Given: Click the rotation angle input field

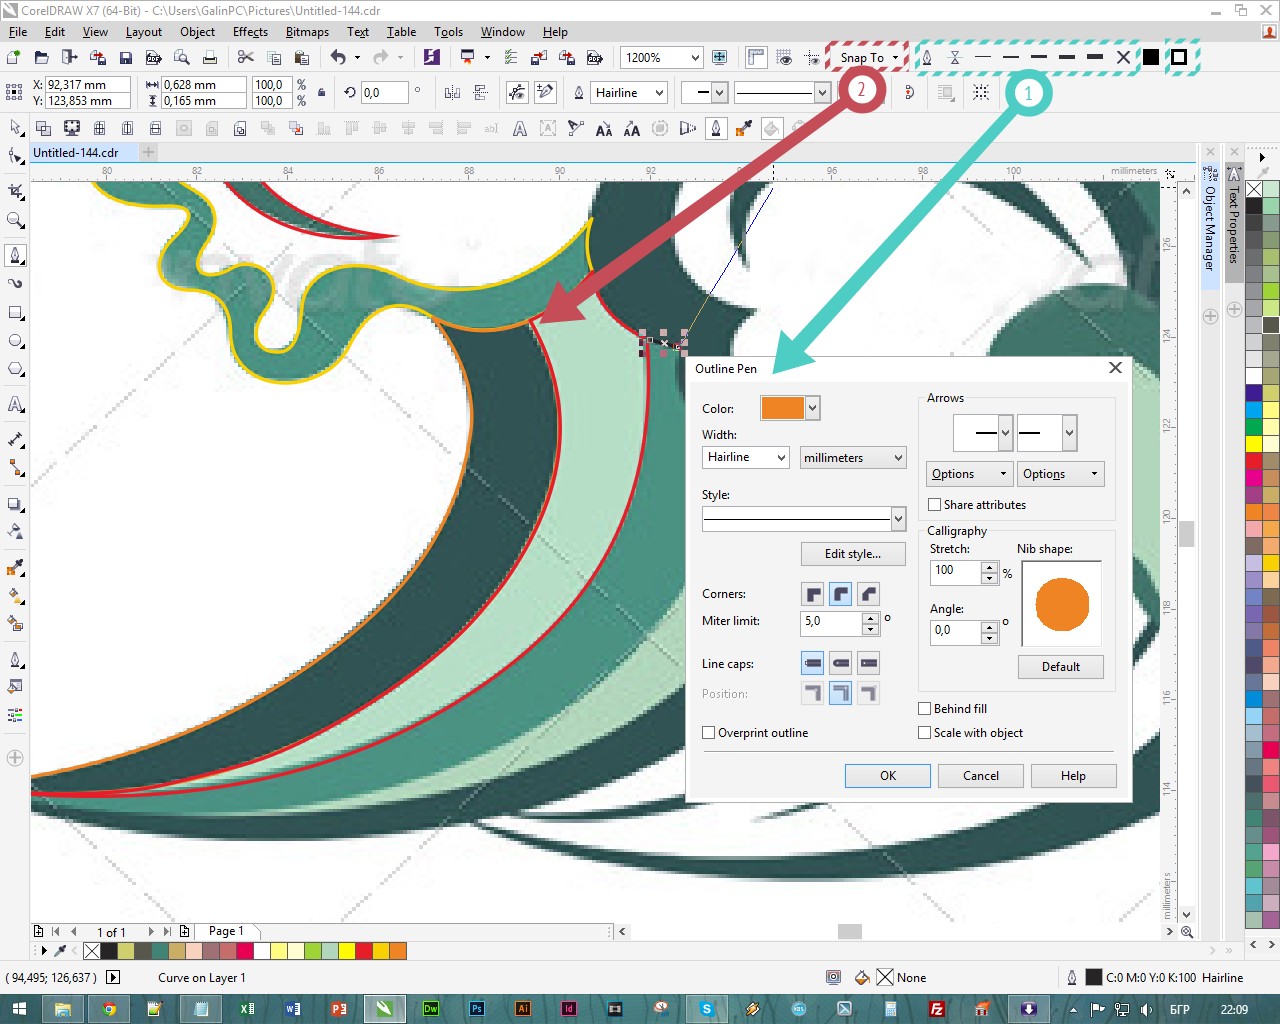Looking at the screenshot, I should click(384, 93).
